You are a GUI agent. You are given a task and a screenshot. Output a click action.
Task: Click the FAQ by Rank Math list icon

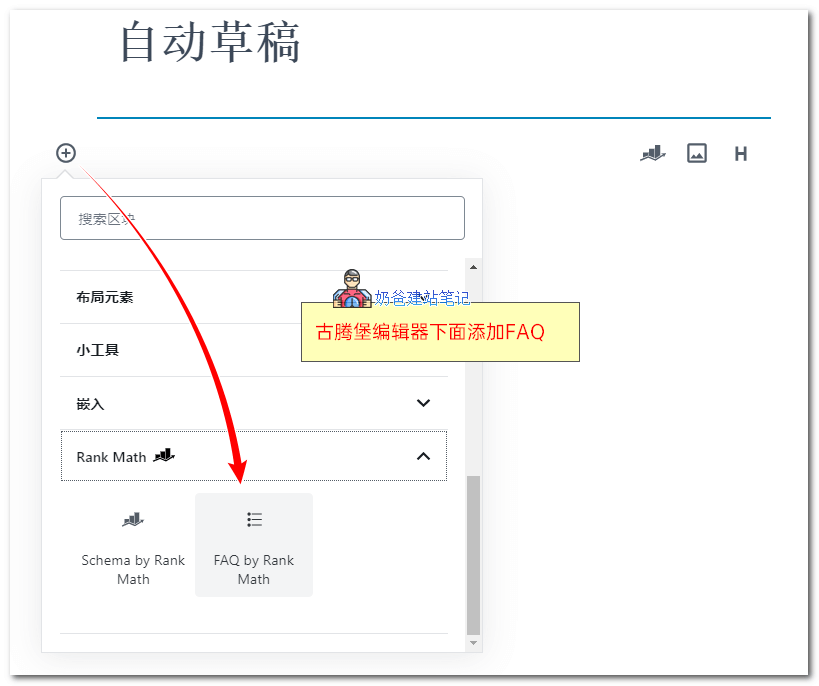click(254, 520)
